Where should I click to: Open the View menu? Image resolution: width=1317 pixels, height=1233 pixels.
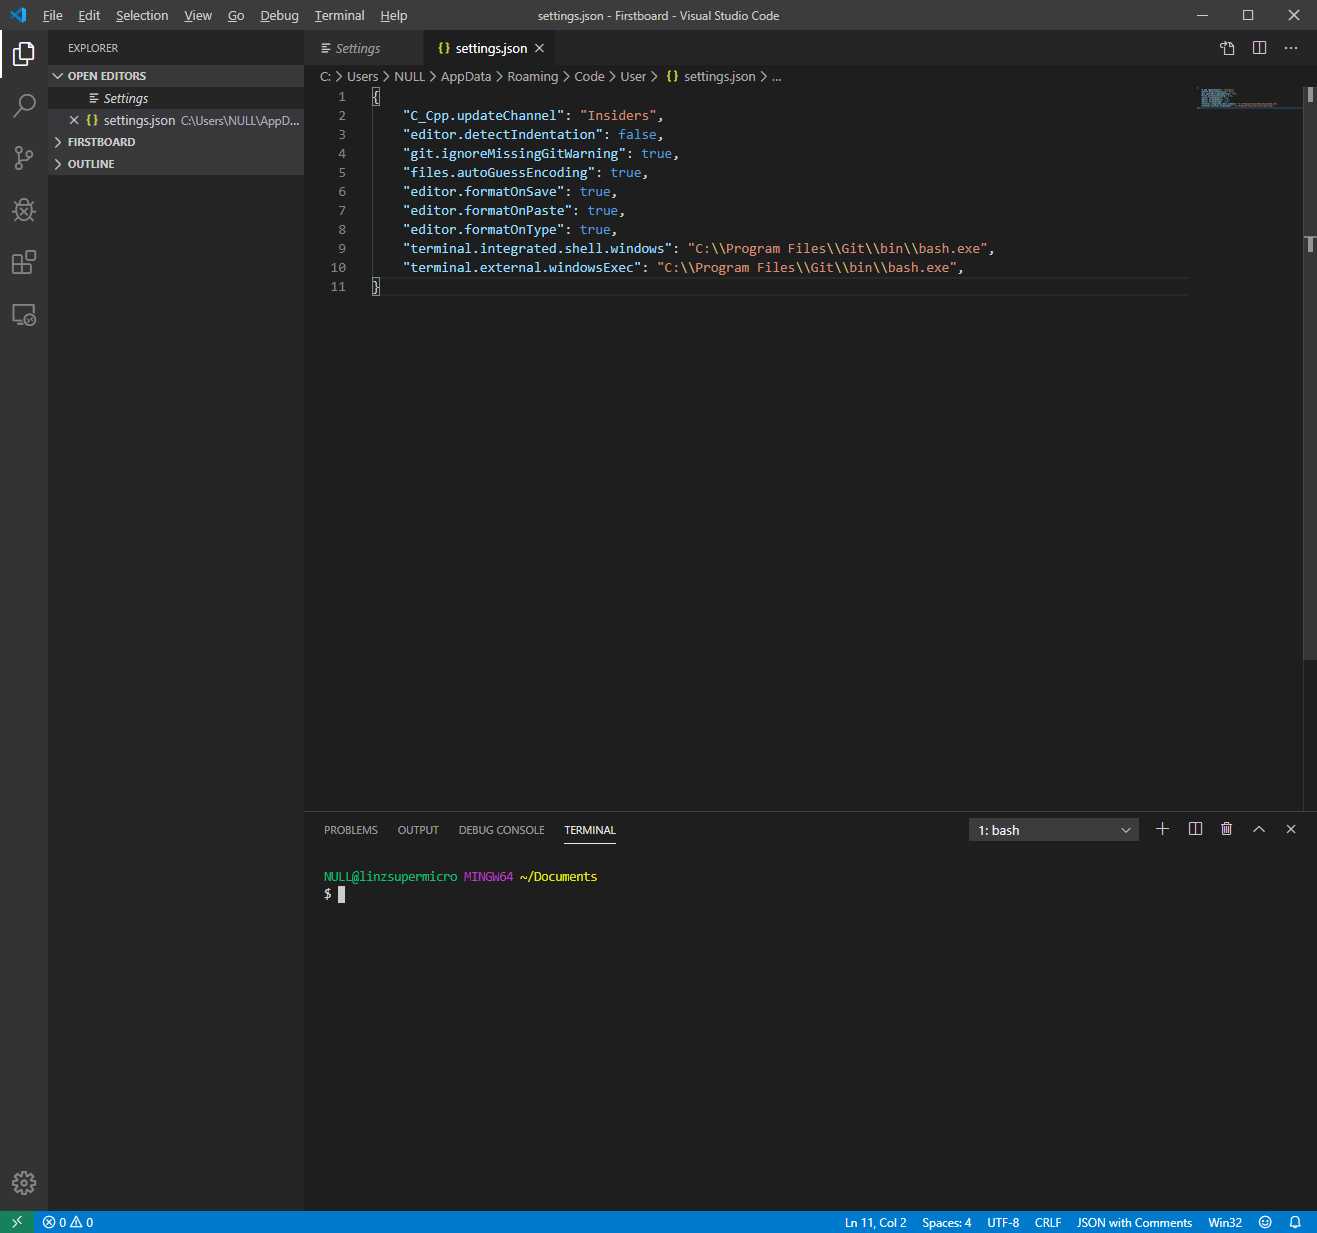(x=198, y=15)
